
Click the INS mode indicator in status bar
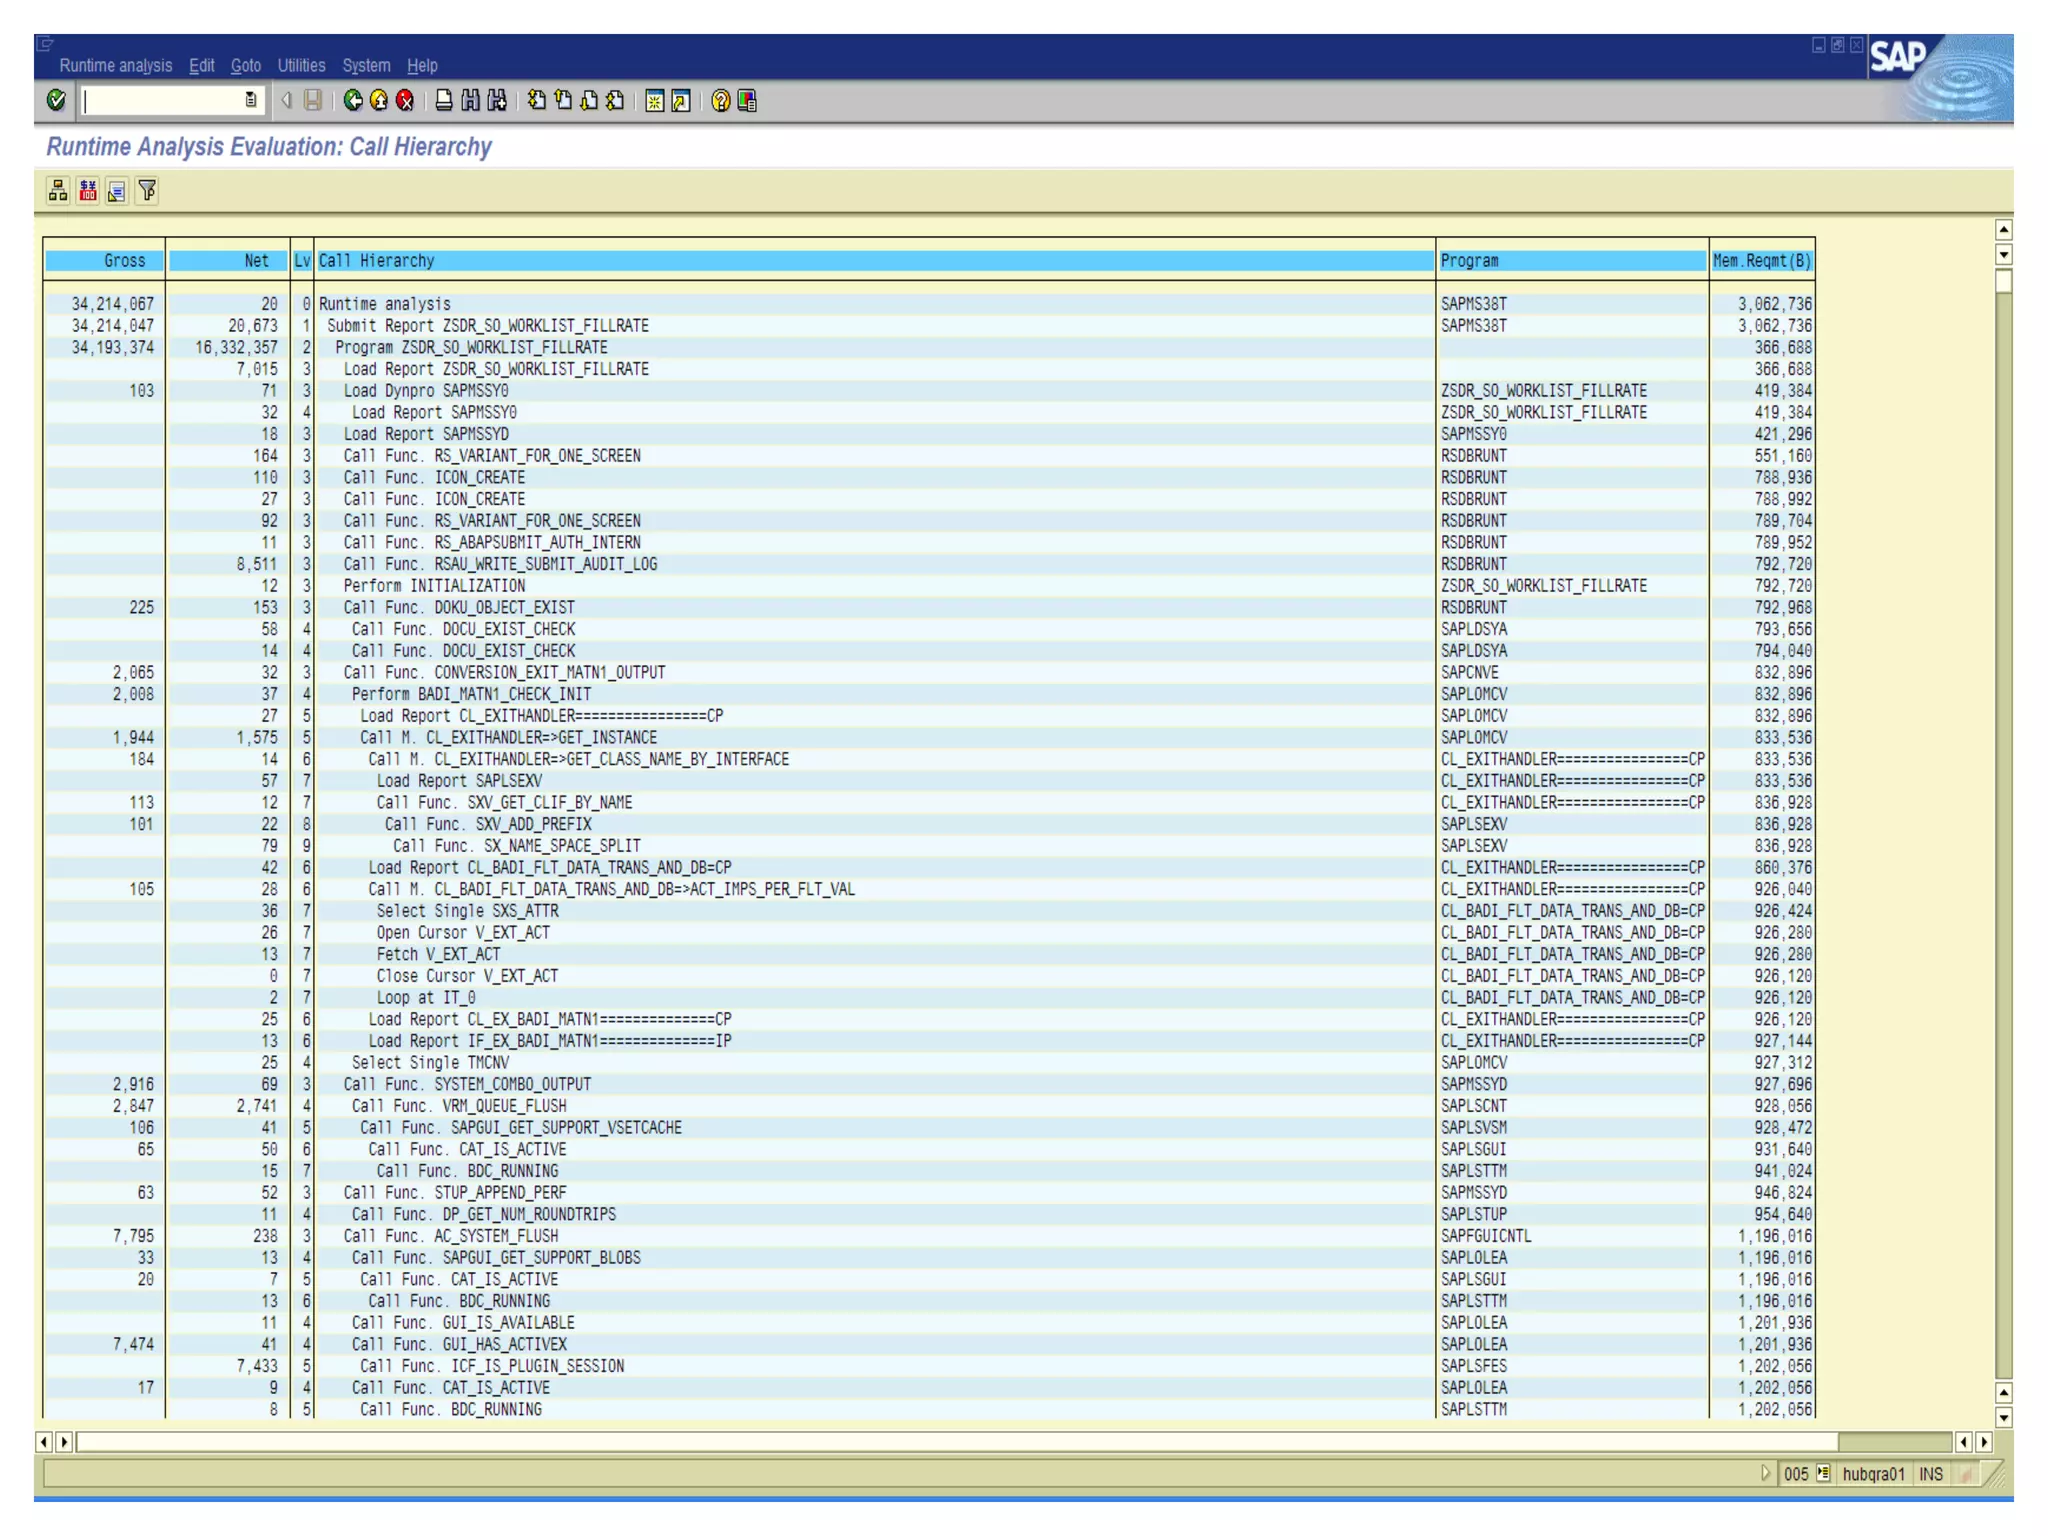tap(1930, 1473)
